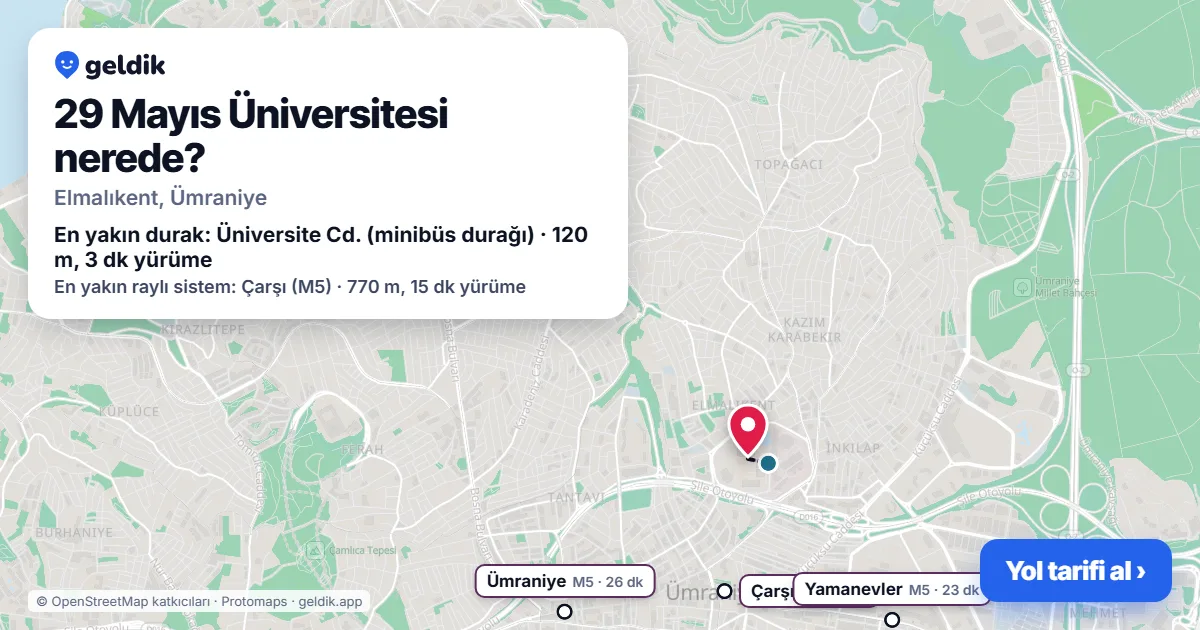Click the 'Elmalıkent, Ümraniye' location text
The height and width of the screenshot is (630, 1200).
coord(160,197)
